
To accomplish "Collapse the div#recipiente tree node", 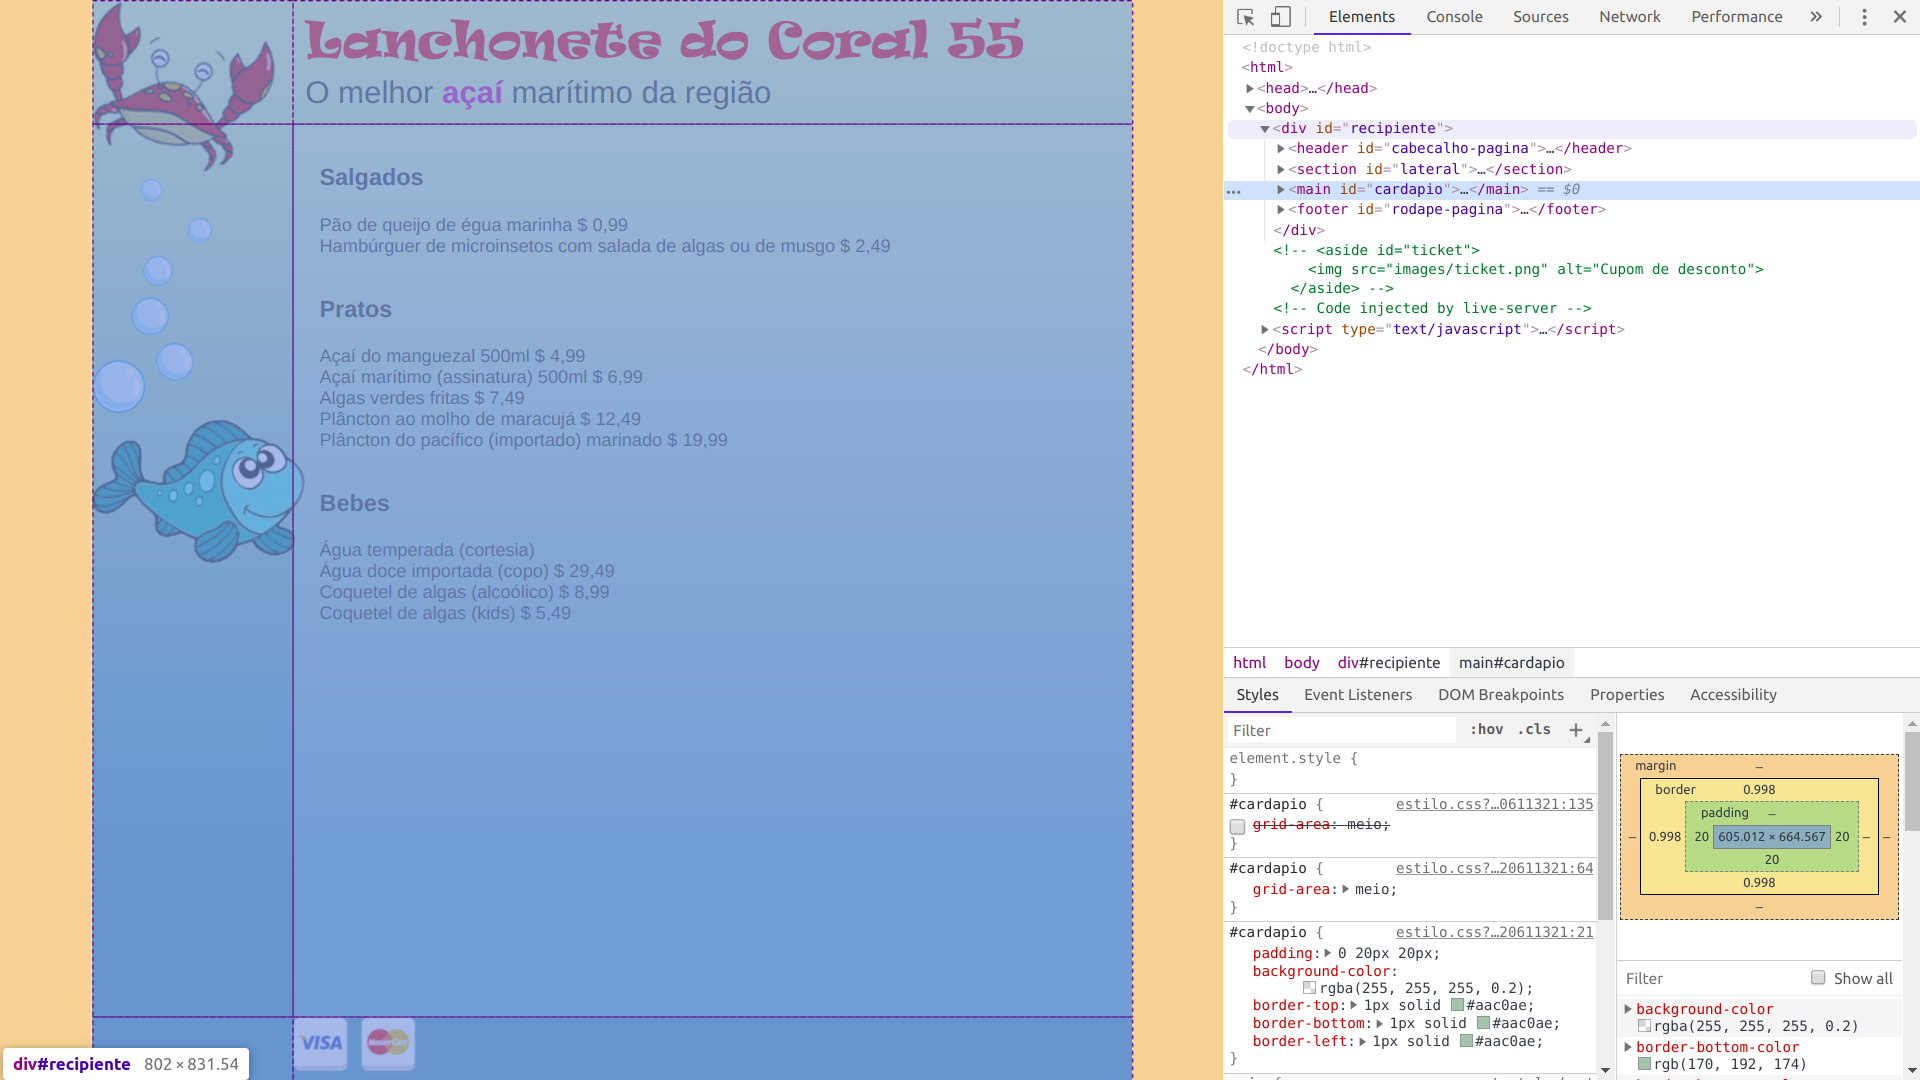I will point(1265,129).
